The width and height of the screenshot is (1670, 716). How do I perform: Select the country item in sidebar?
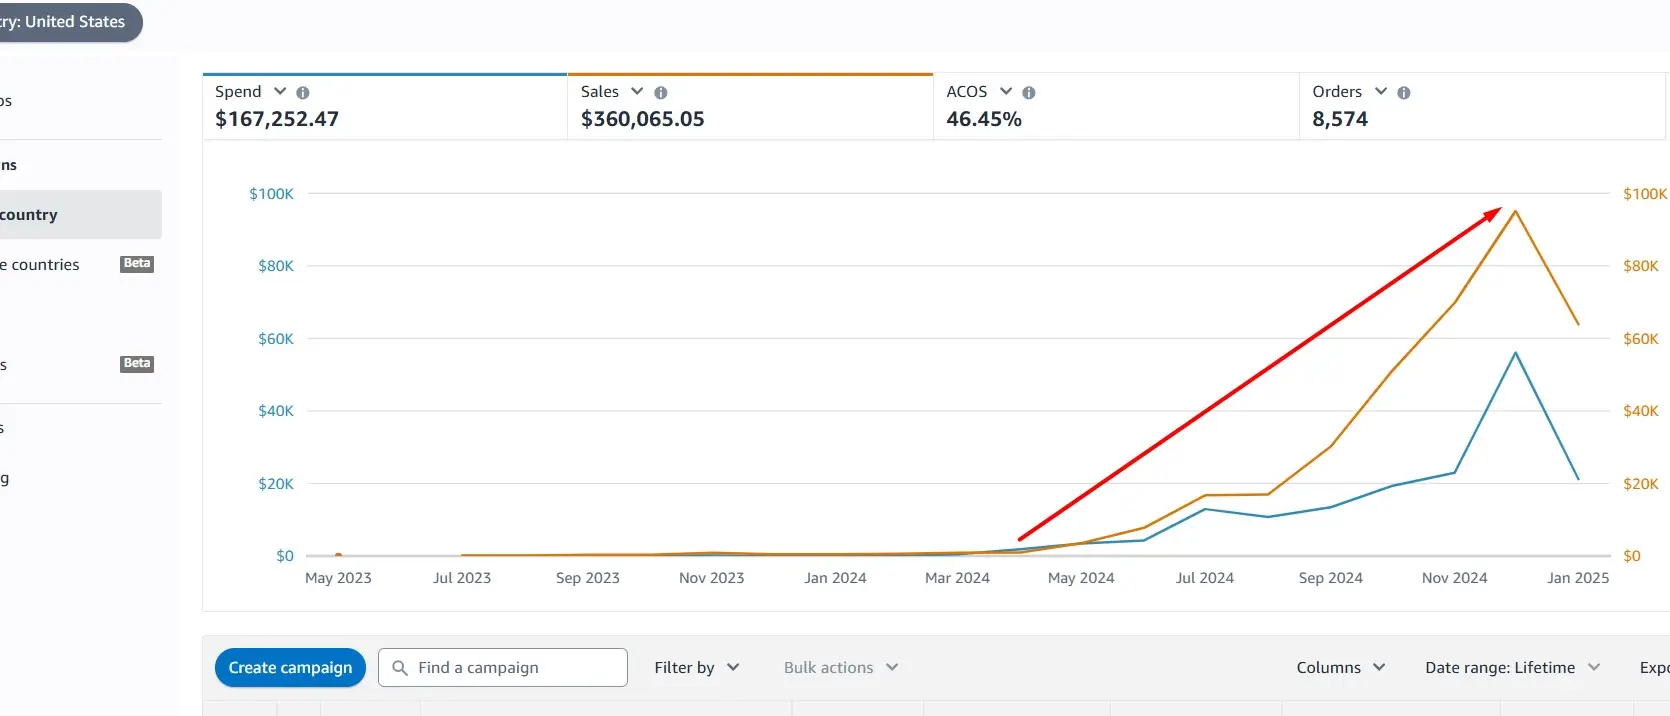(80, 215)
